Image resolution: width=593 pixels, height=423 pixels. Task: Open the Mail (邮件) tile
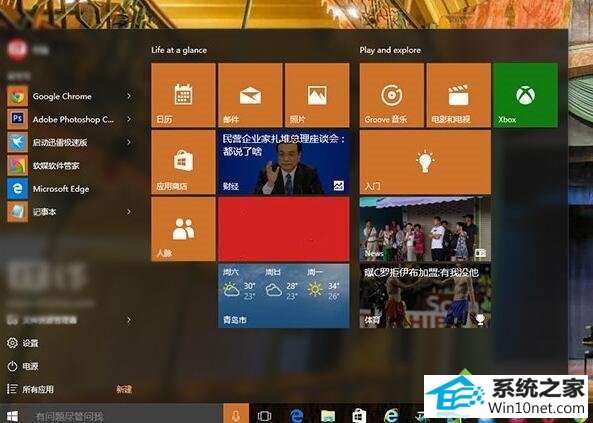coord(250,95)
